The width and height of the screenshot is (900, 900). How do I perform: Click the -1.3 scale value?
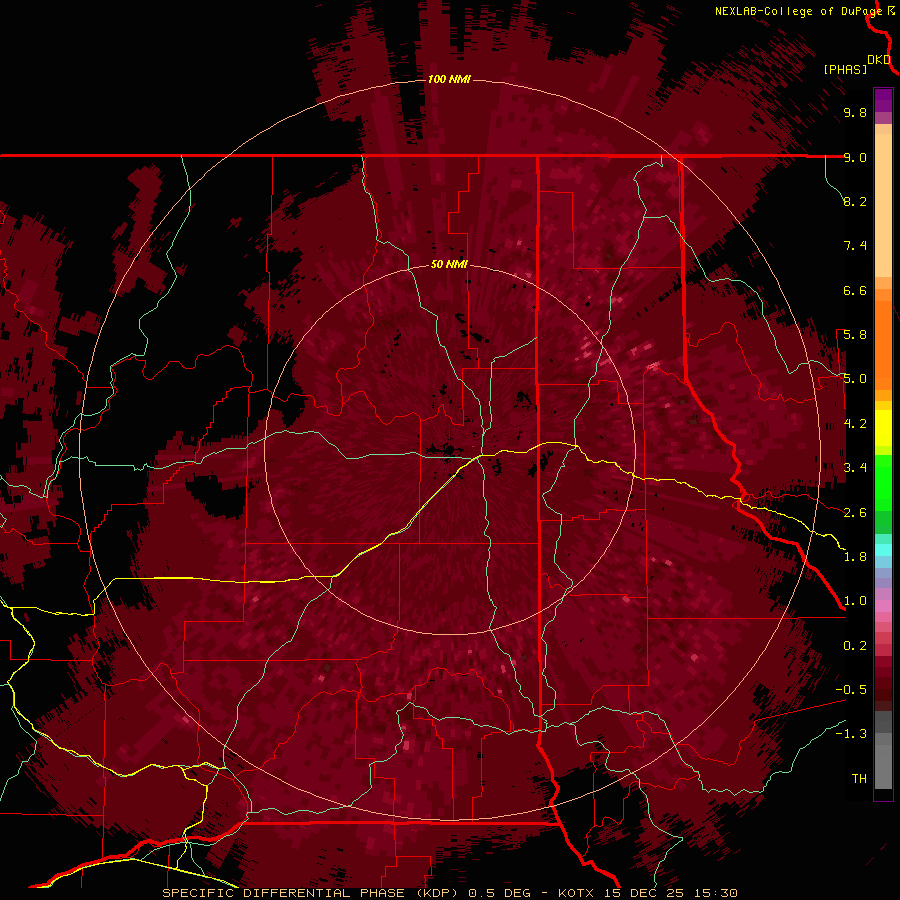[x=851, y=734]
